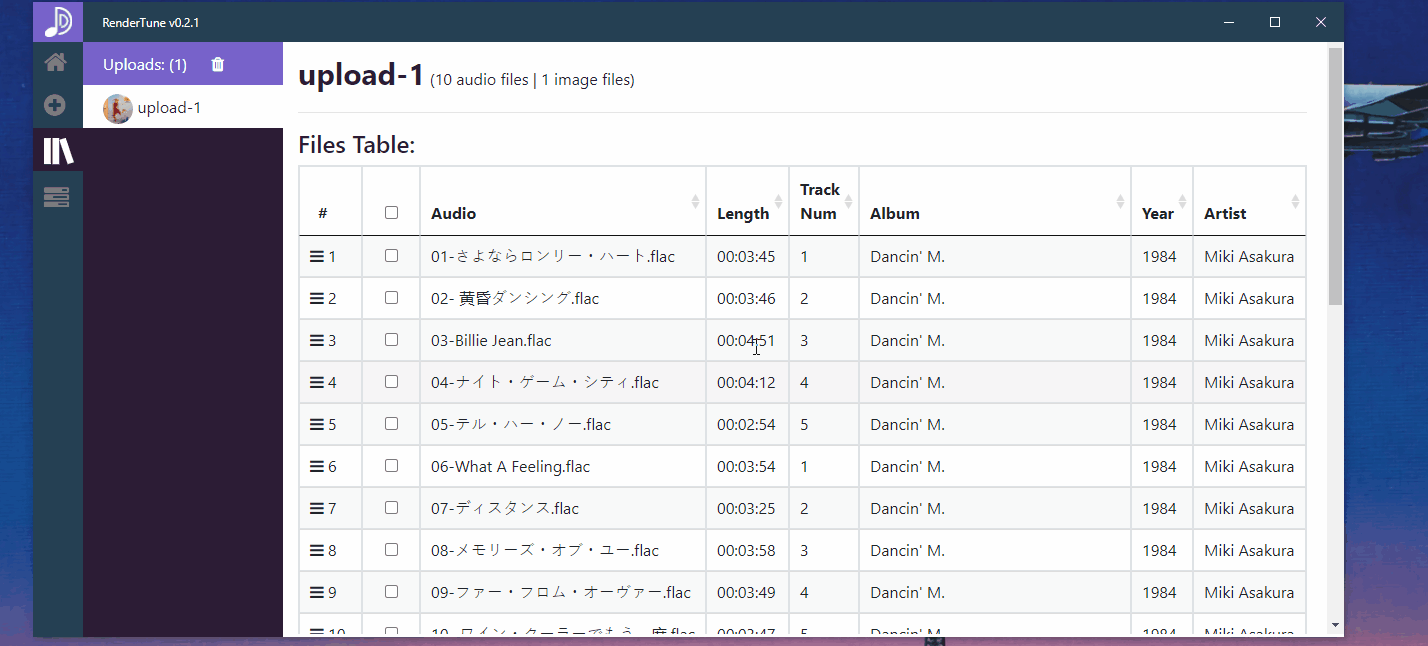Click length 00:03:54 in row 6
Screen dimensions: 1428x646
[x=746, y=466]
